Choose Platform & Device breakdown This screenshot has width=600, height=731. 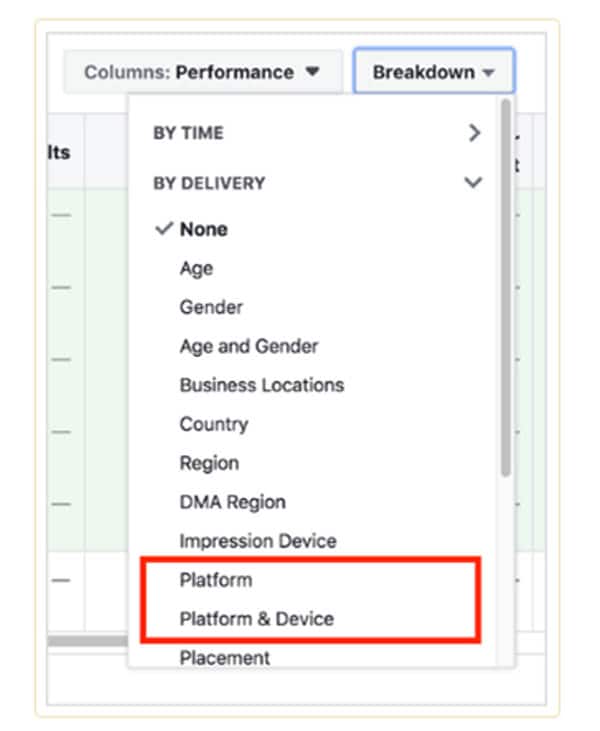click(x=257, y=619)
